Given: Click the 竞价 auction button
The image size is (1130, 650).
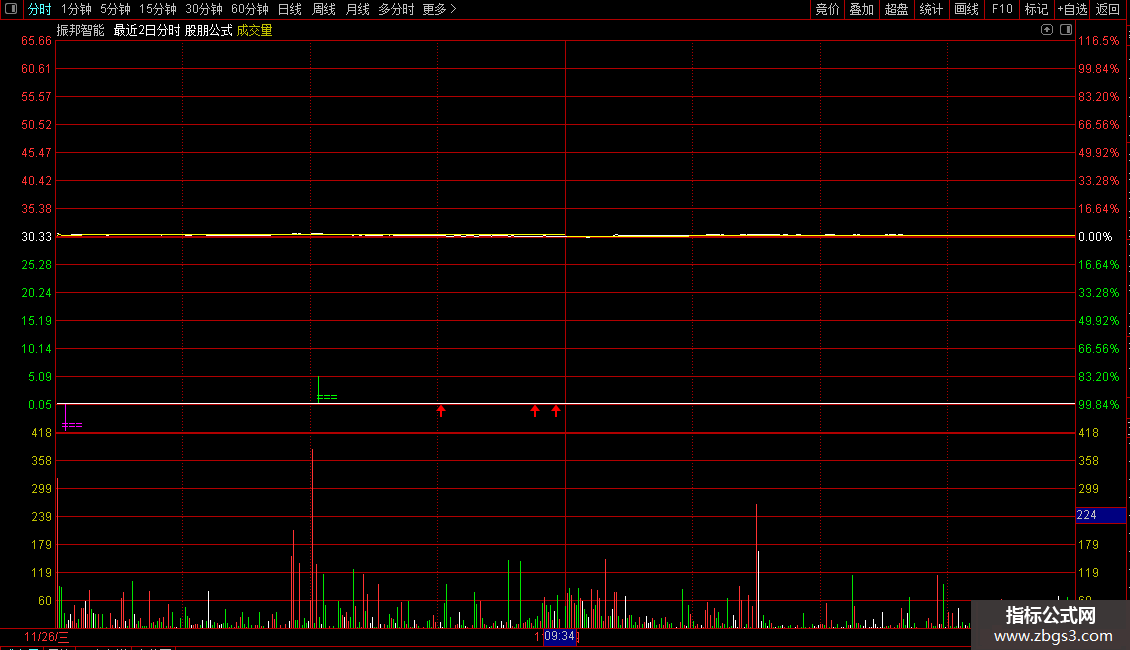Looking at the screenshot, I should coord(827,9).
